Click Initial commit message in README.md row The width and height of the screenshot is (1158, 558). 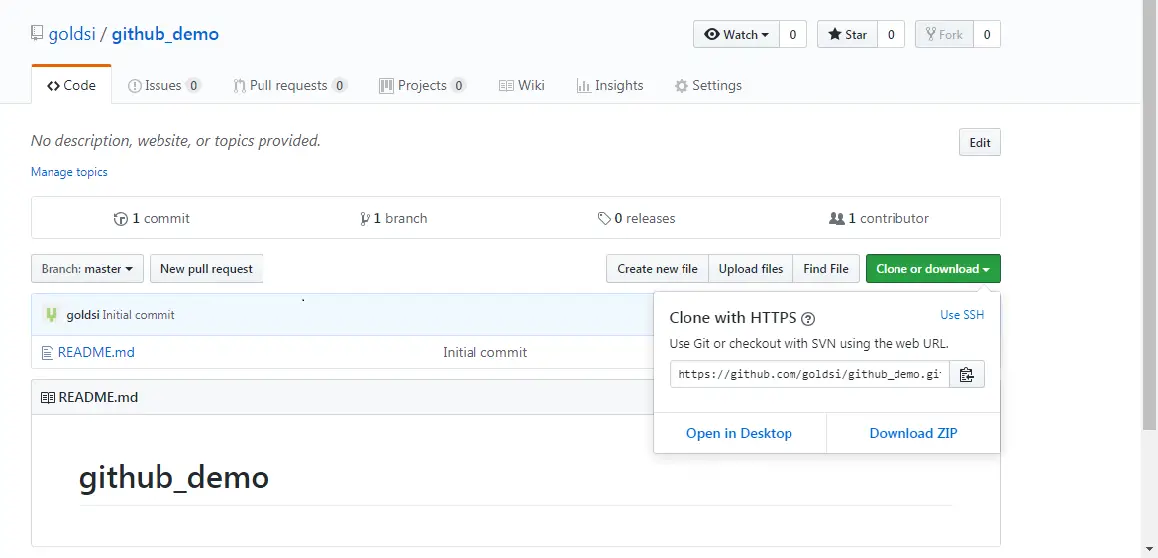click(x=485, y=353)
